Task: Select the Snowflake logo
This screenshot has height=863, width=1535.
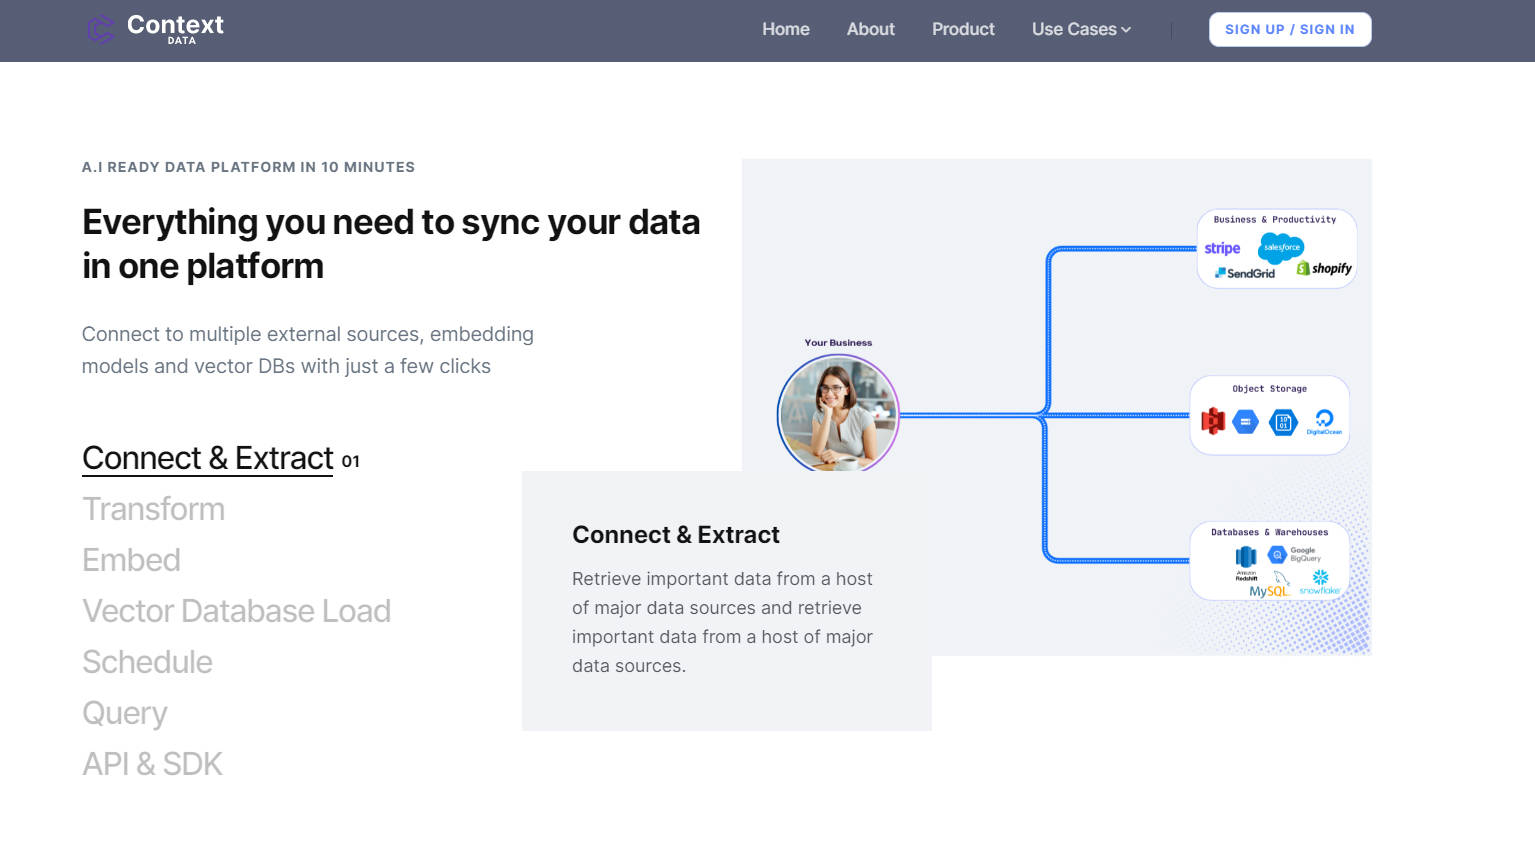Action: (x=1321, y=582)
